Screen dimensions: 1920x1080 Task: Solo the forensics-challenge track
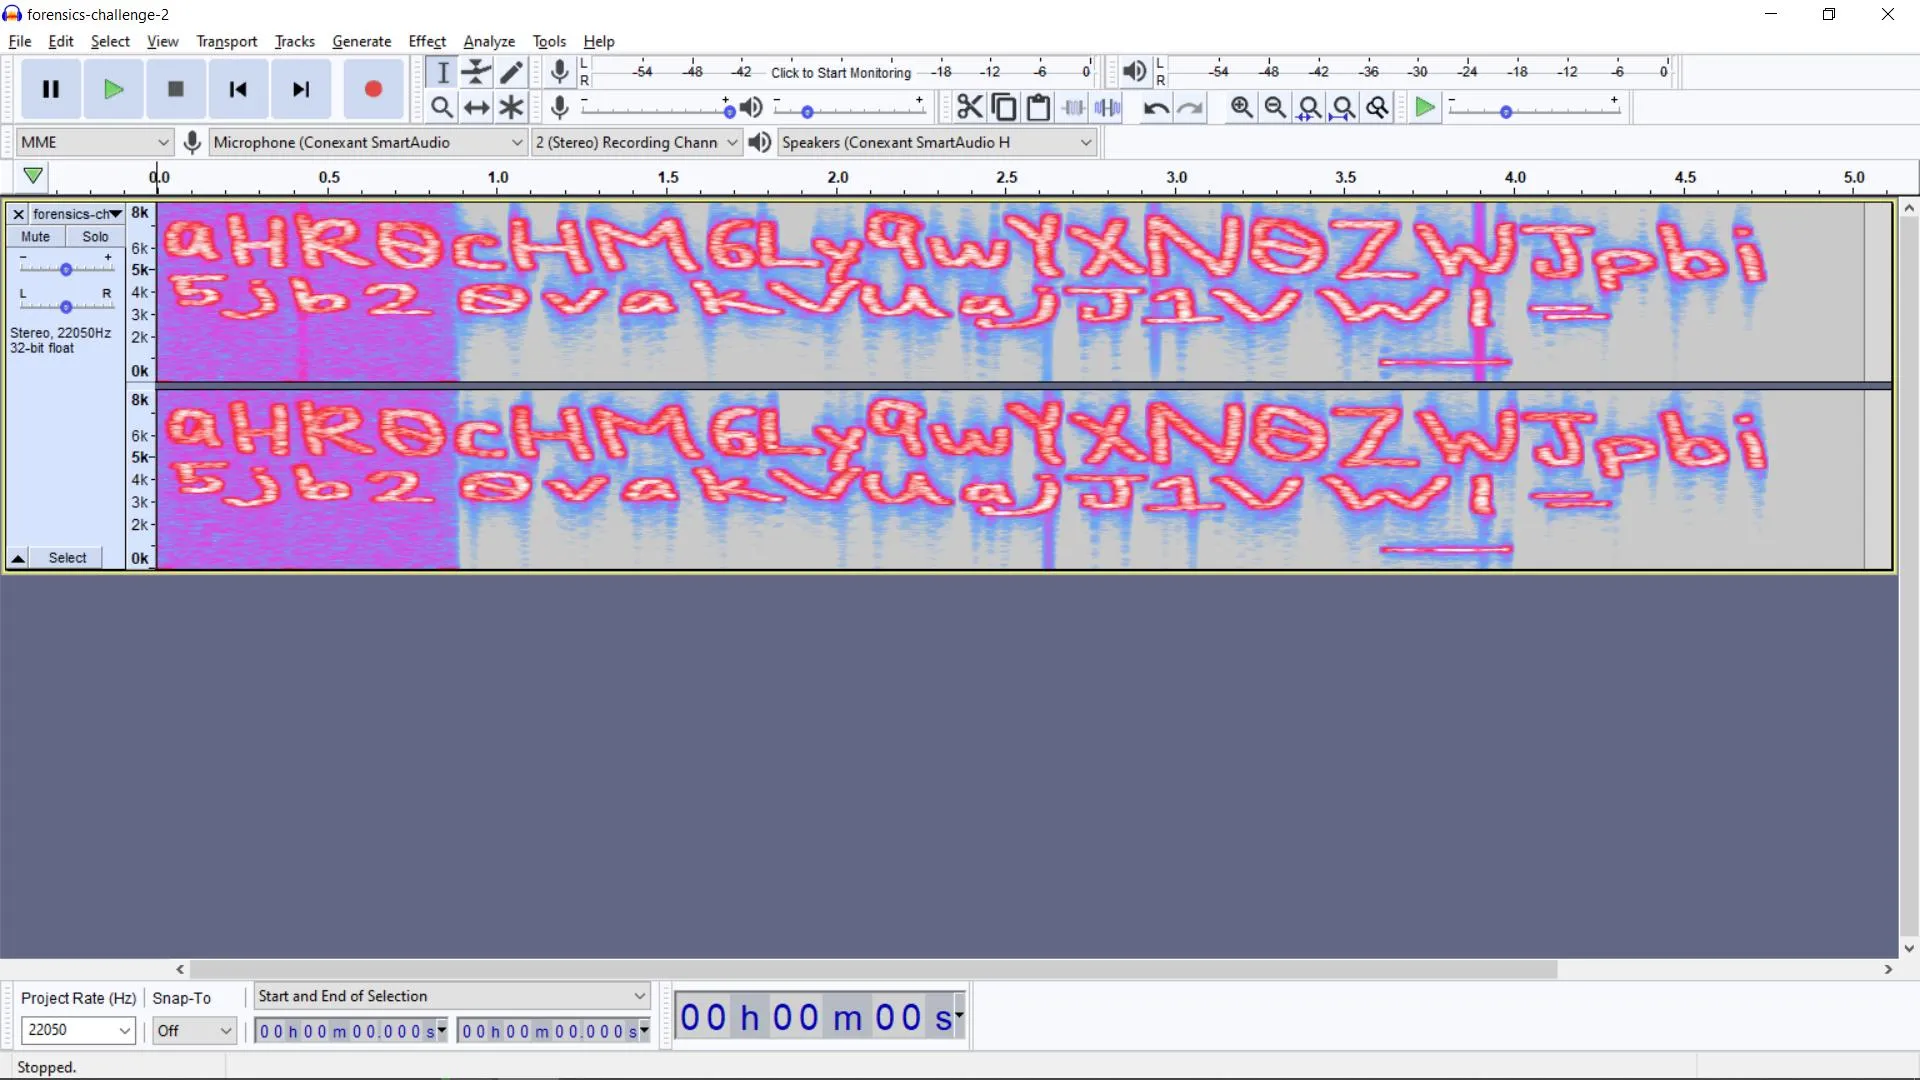click(95, 237)
